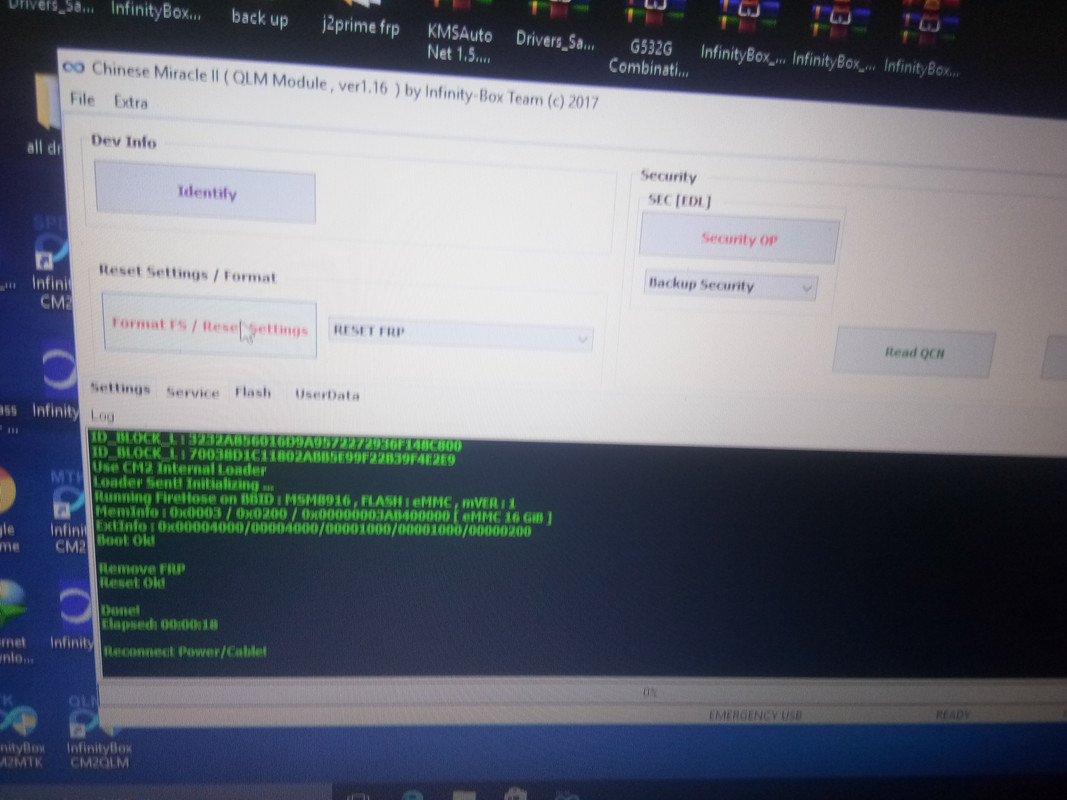Select the all dr folder on desktop

click(44, 116)
